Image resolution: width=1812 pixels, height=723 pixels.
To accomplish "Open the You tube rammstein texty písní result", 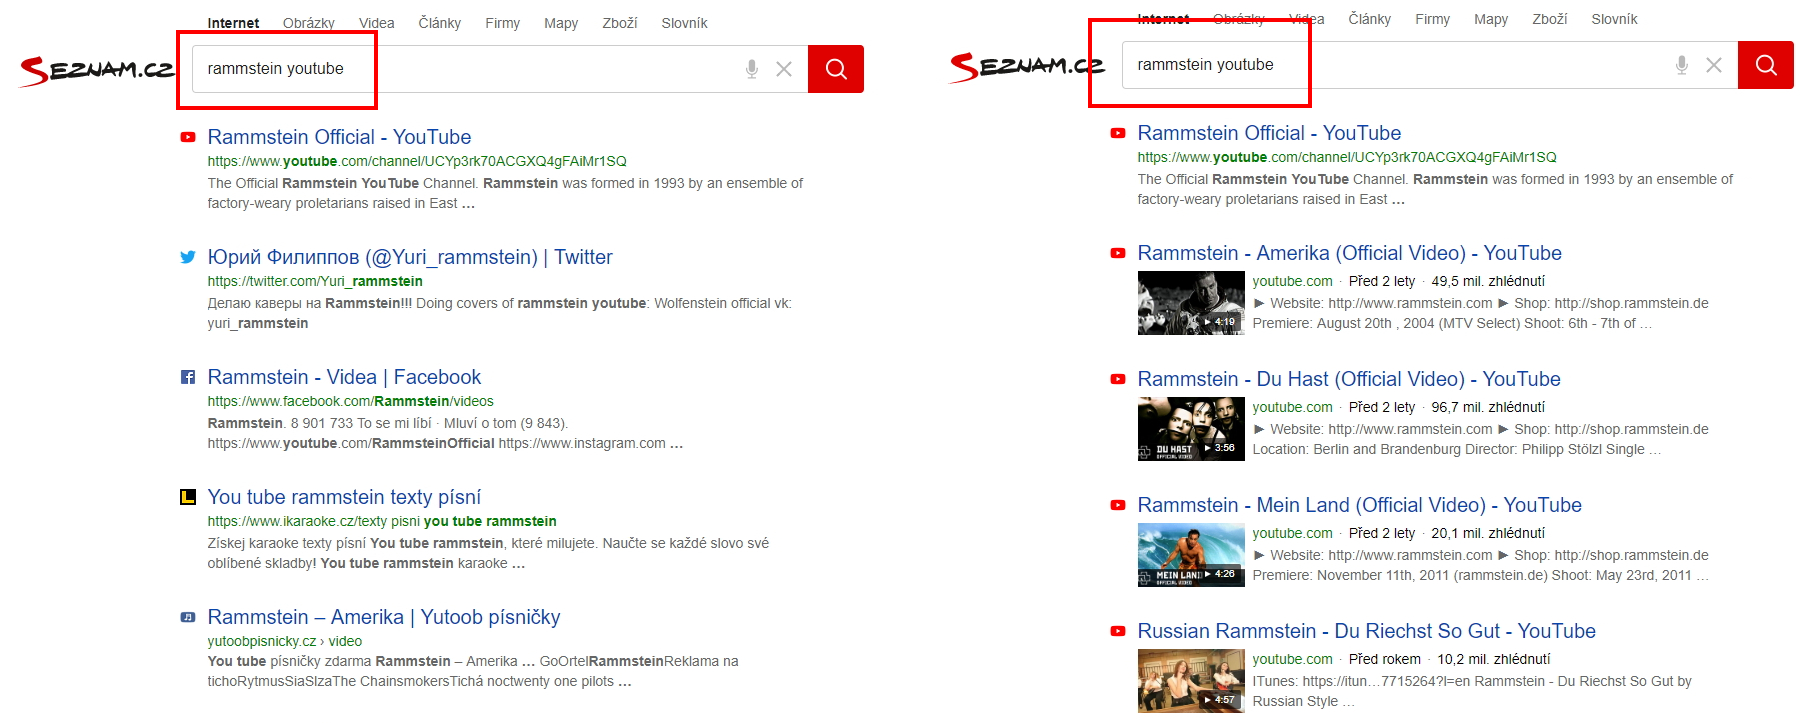I will [x=344, y=497].
